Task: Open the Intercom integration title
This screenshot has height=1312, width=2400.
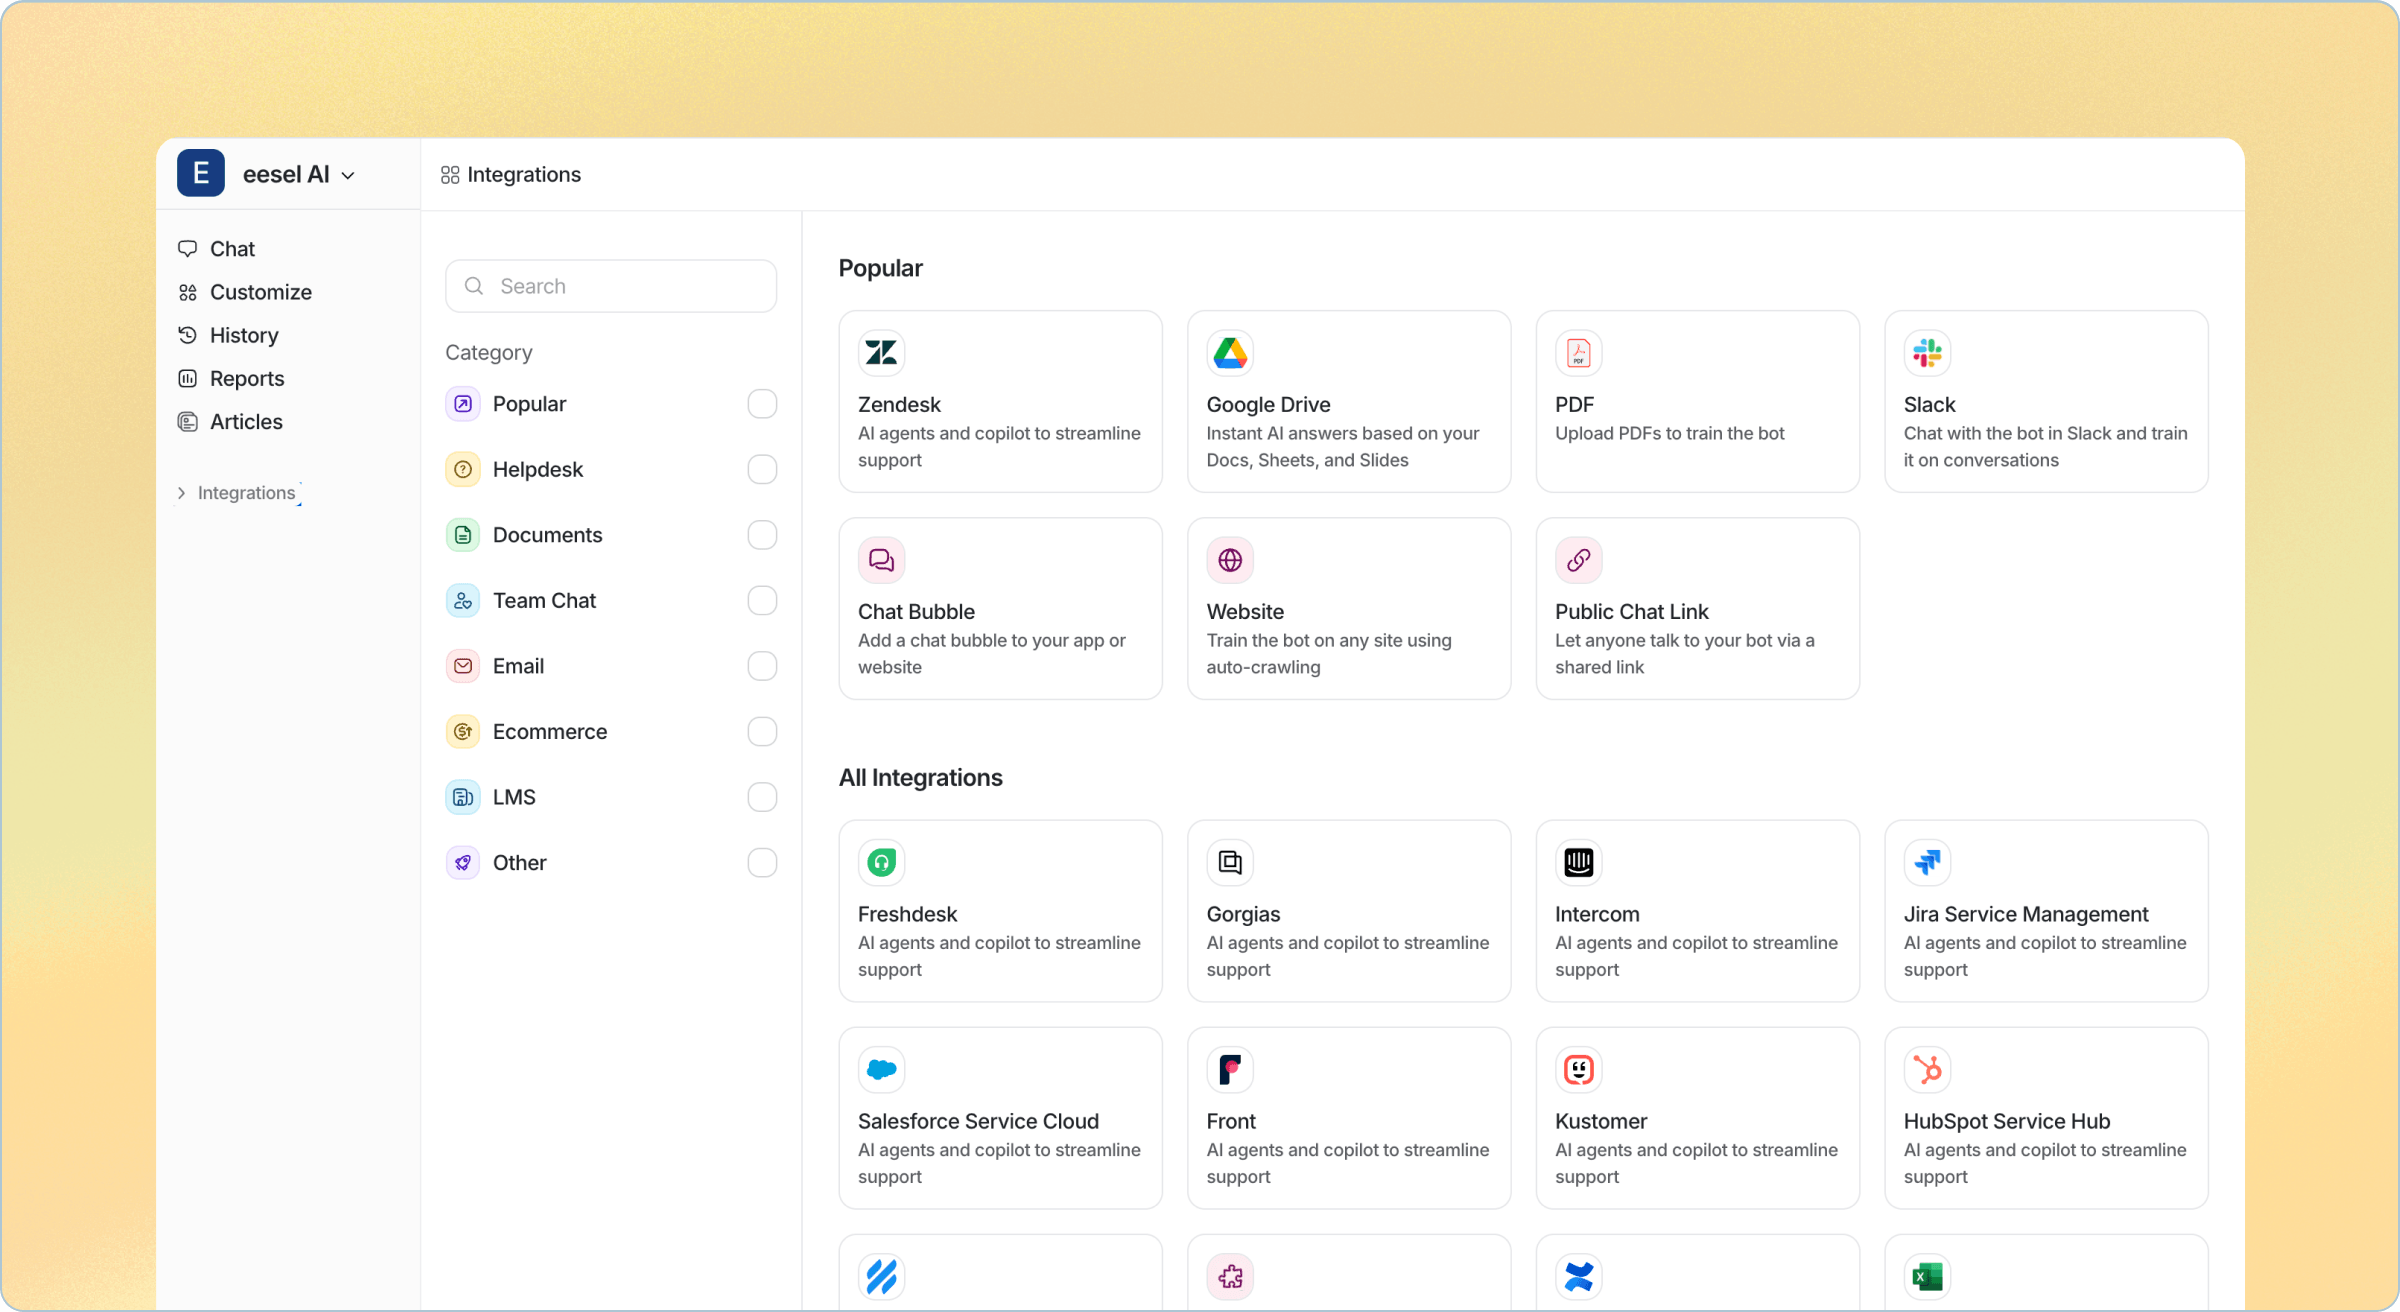Action: (x=1597, y=914)
